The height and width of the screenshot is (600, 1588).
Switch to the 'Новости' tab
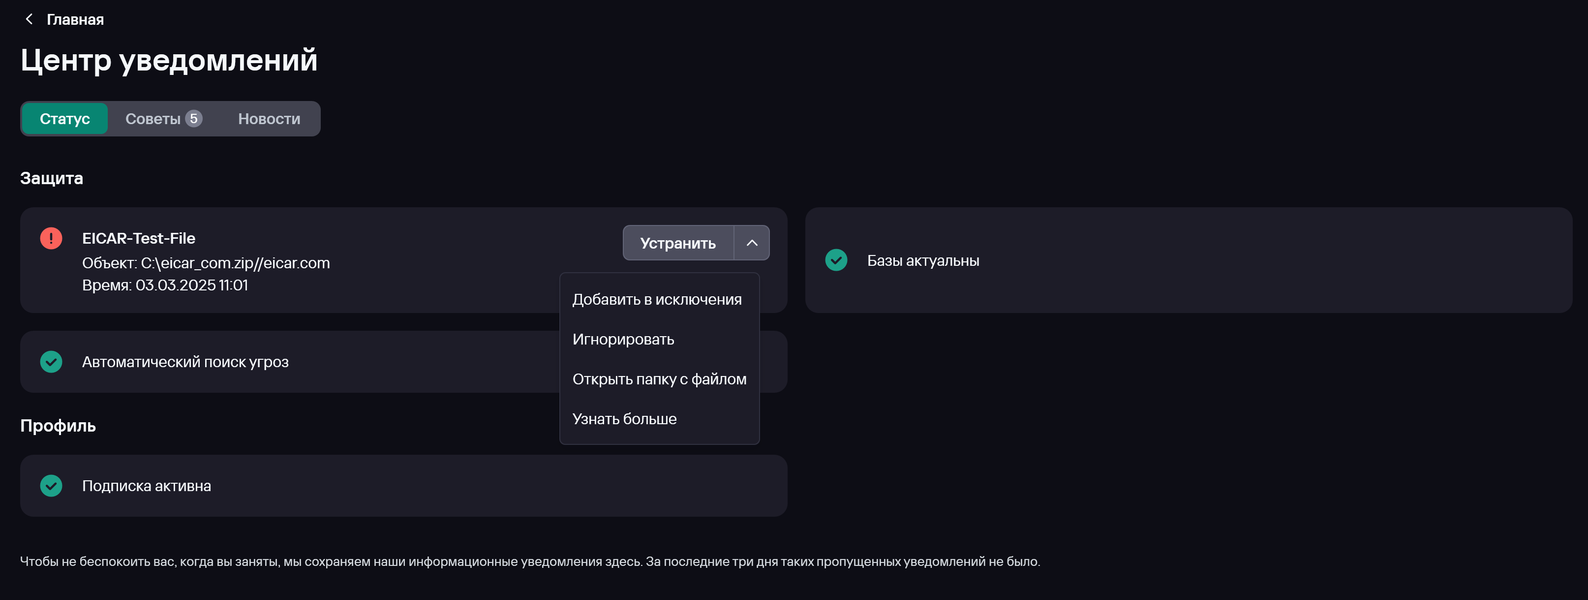coord(269,119)
